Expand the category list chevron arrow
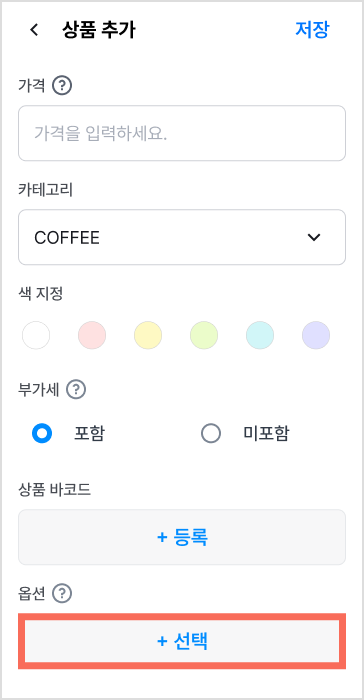 (x=314, y=238)
